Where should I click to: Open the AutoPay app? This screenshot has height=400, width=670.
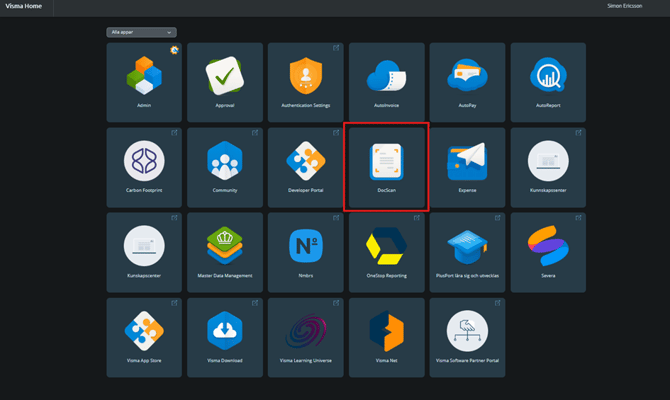coord(467,80)
